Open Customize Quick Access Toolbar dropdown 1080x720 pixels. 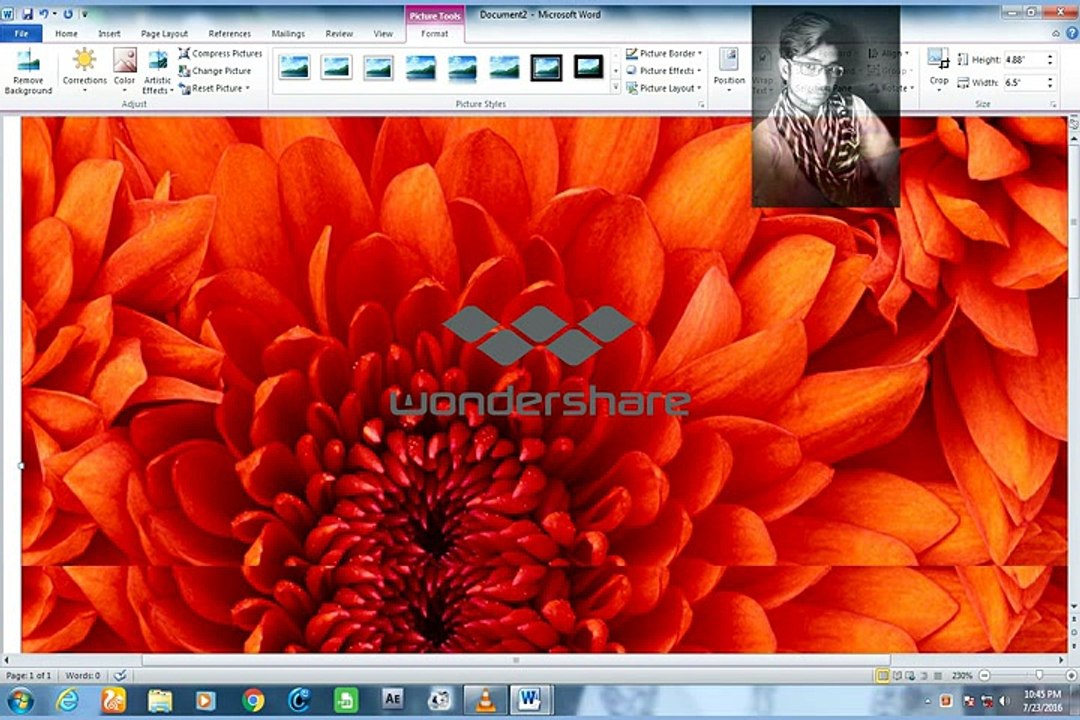(85, 14)
